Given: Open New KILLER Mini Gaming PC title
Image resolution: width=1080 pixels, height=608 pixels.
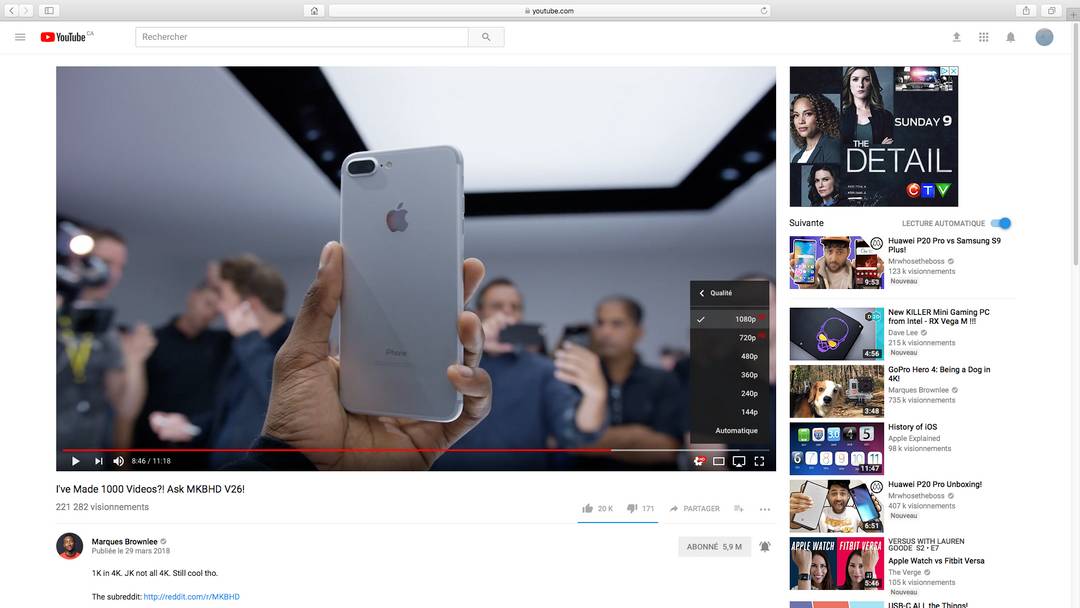Looking at the screenshot, I should coord(938,317).
